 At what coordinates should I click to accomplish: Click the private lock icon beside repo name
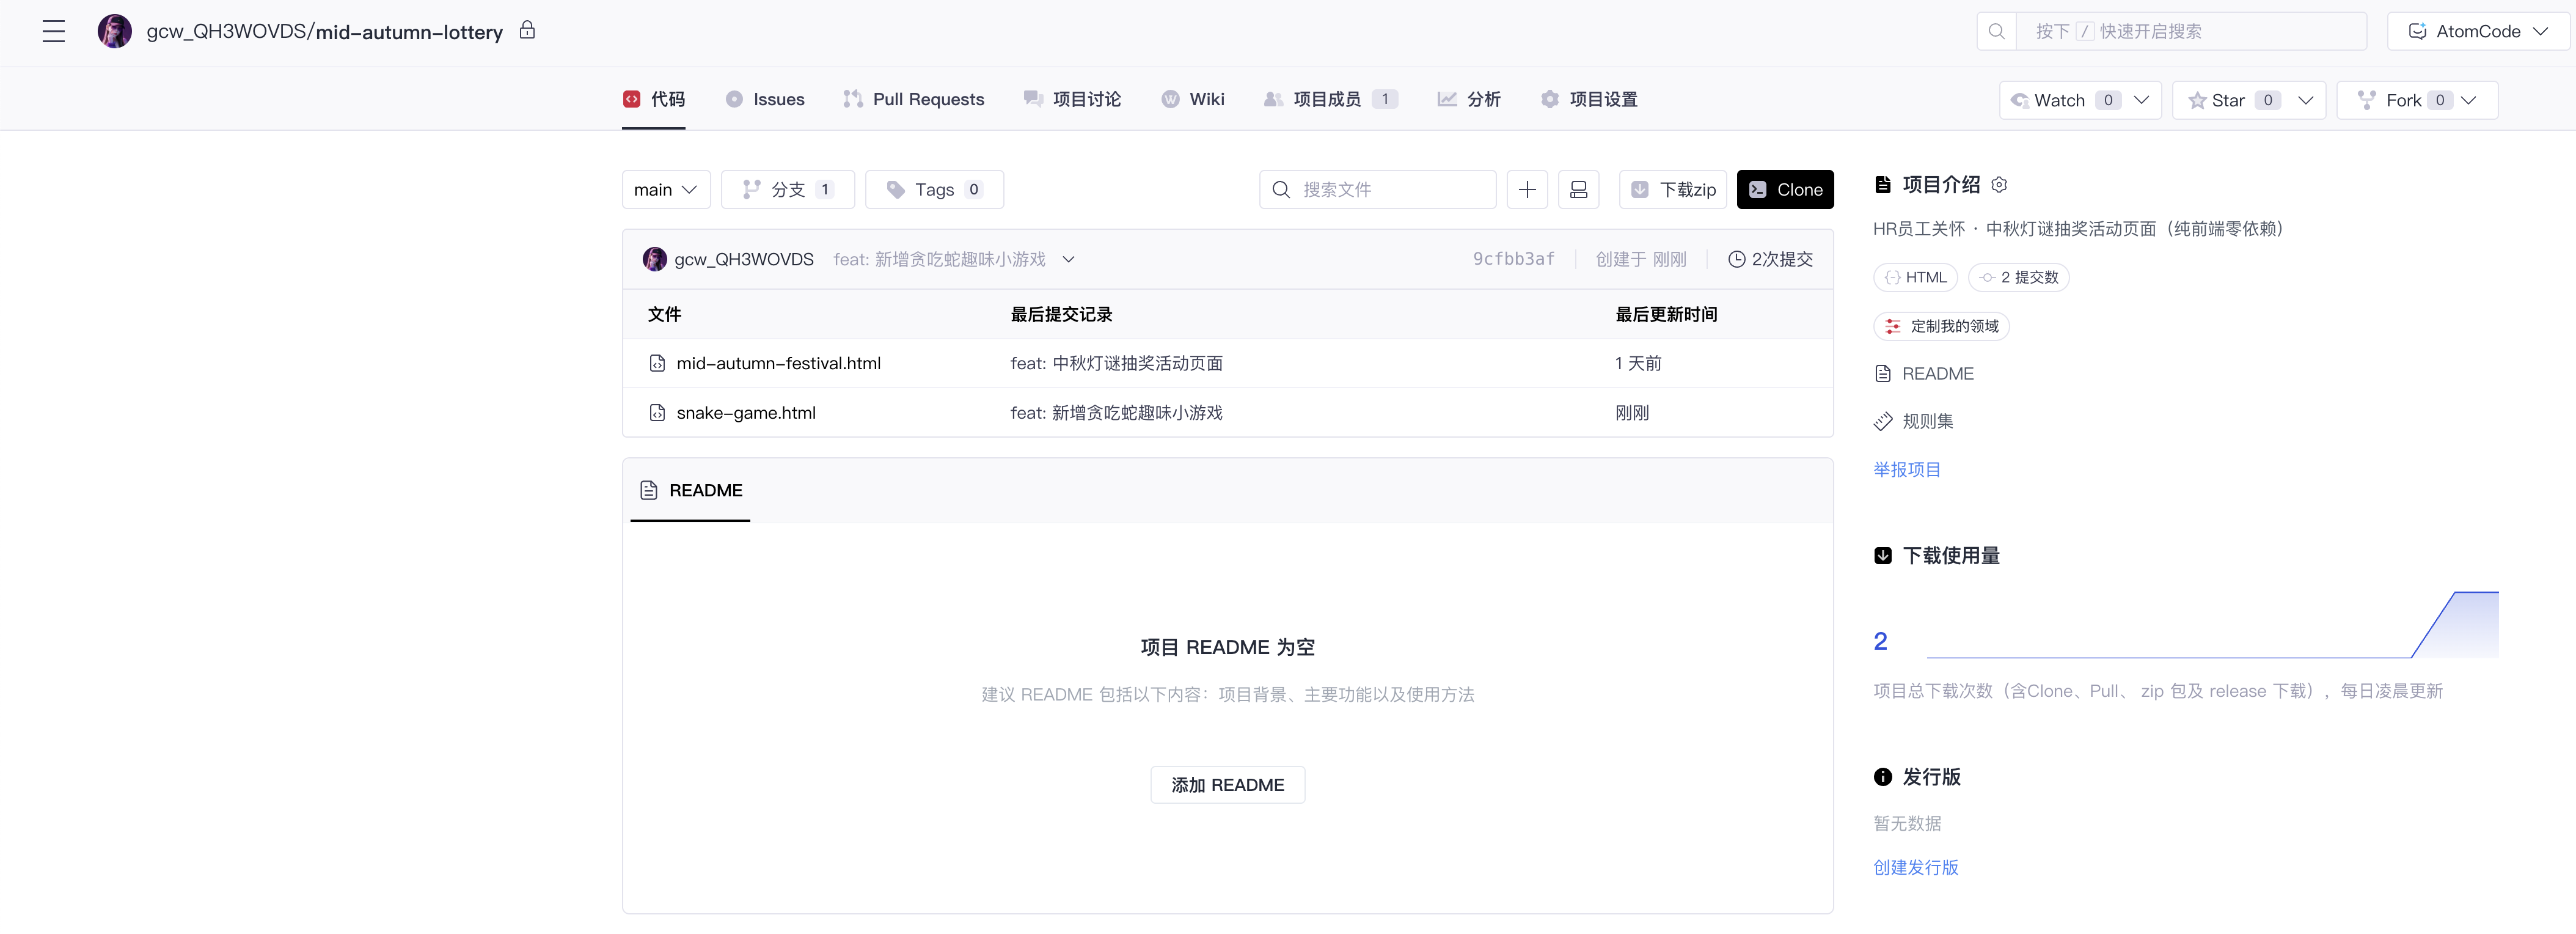[x=527, y=30]
